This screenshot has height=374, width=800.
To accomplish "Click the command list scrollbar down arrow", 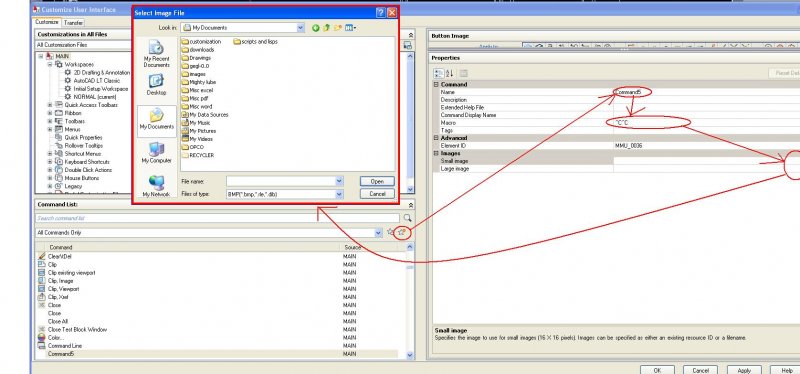I will coord(410,355).
